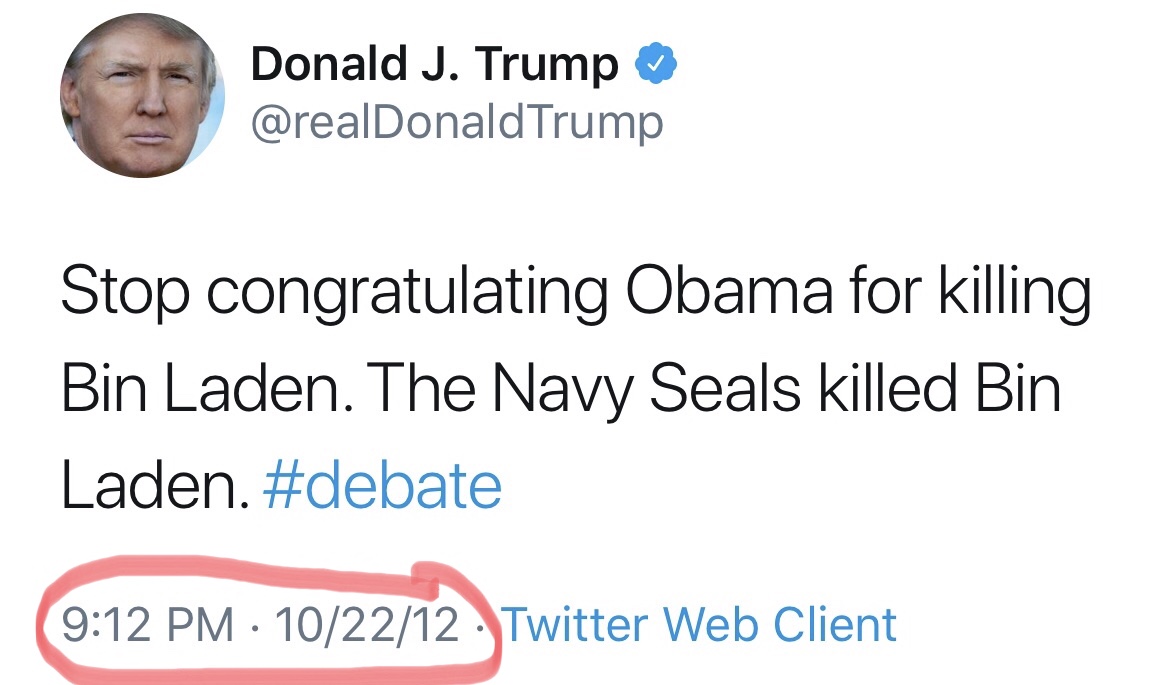Open the Donald J. Trump display name
1151x685 pixels.
435,64
